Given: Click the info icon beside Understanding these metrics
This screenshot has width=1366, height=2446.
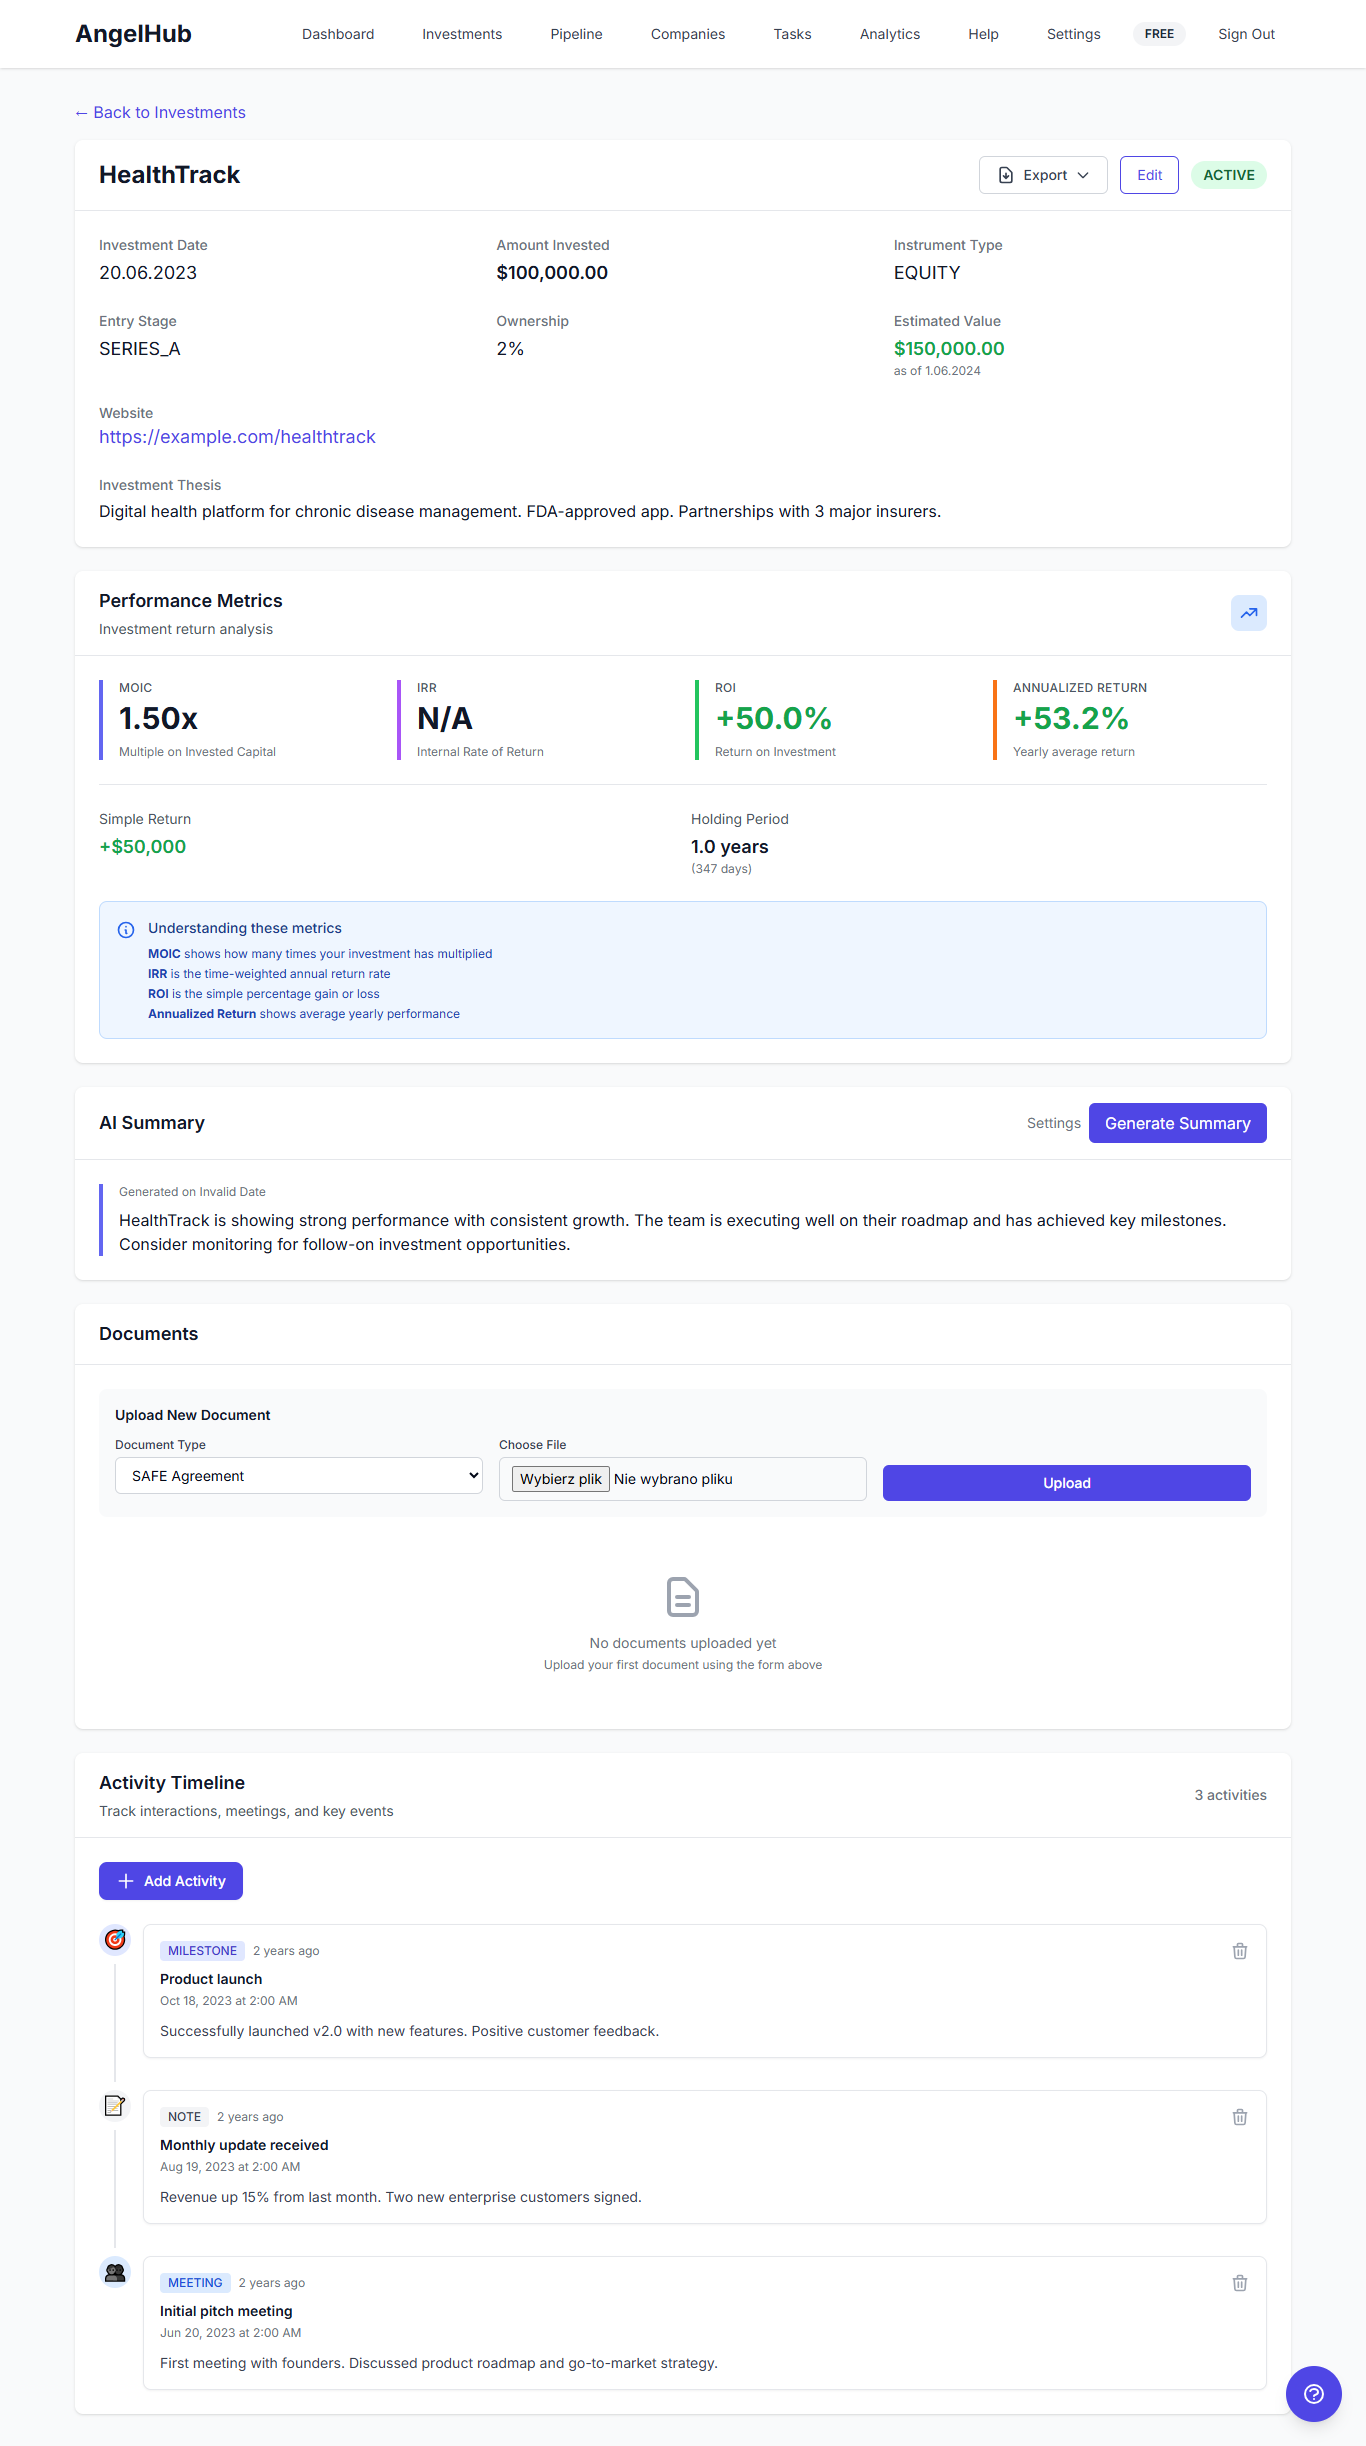Looking at the screenshot, I should click(126, 930).
